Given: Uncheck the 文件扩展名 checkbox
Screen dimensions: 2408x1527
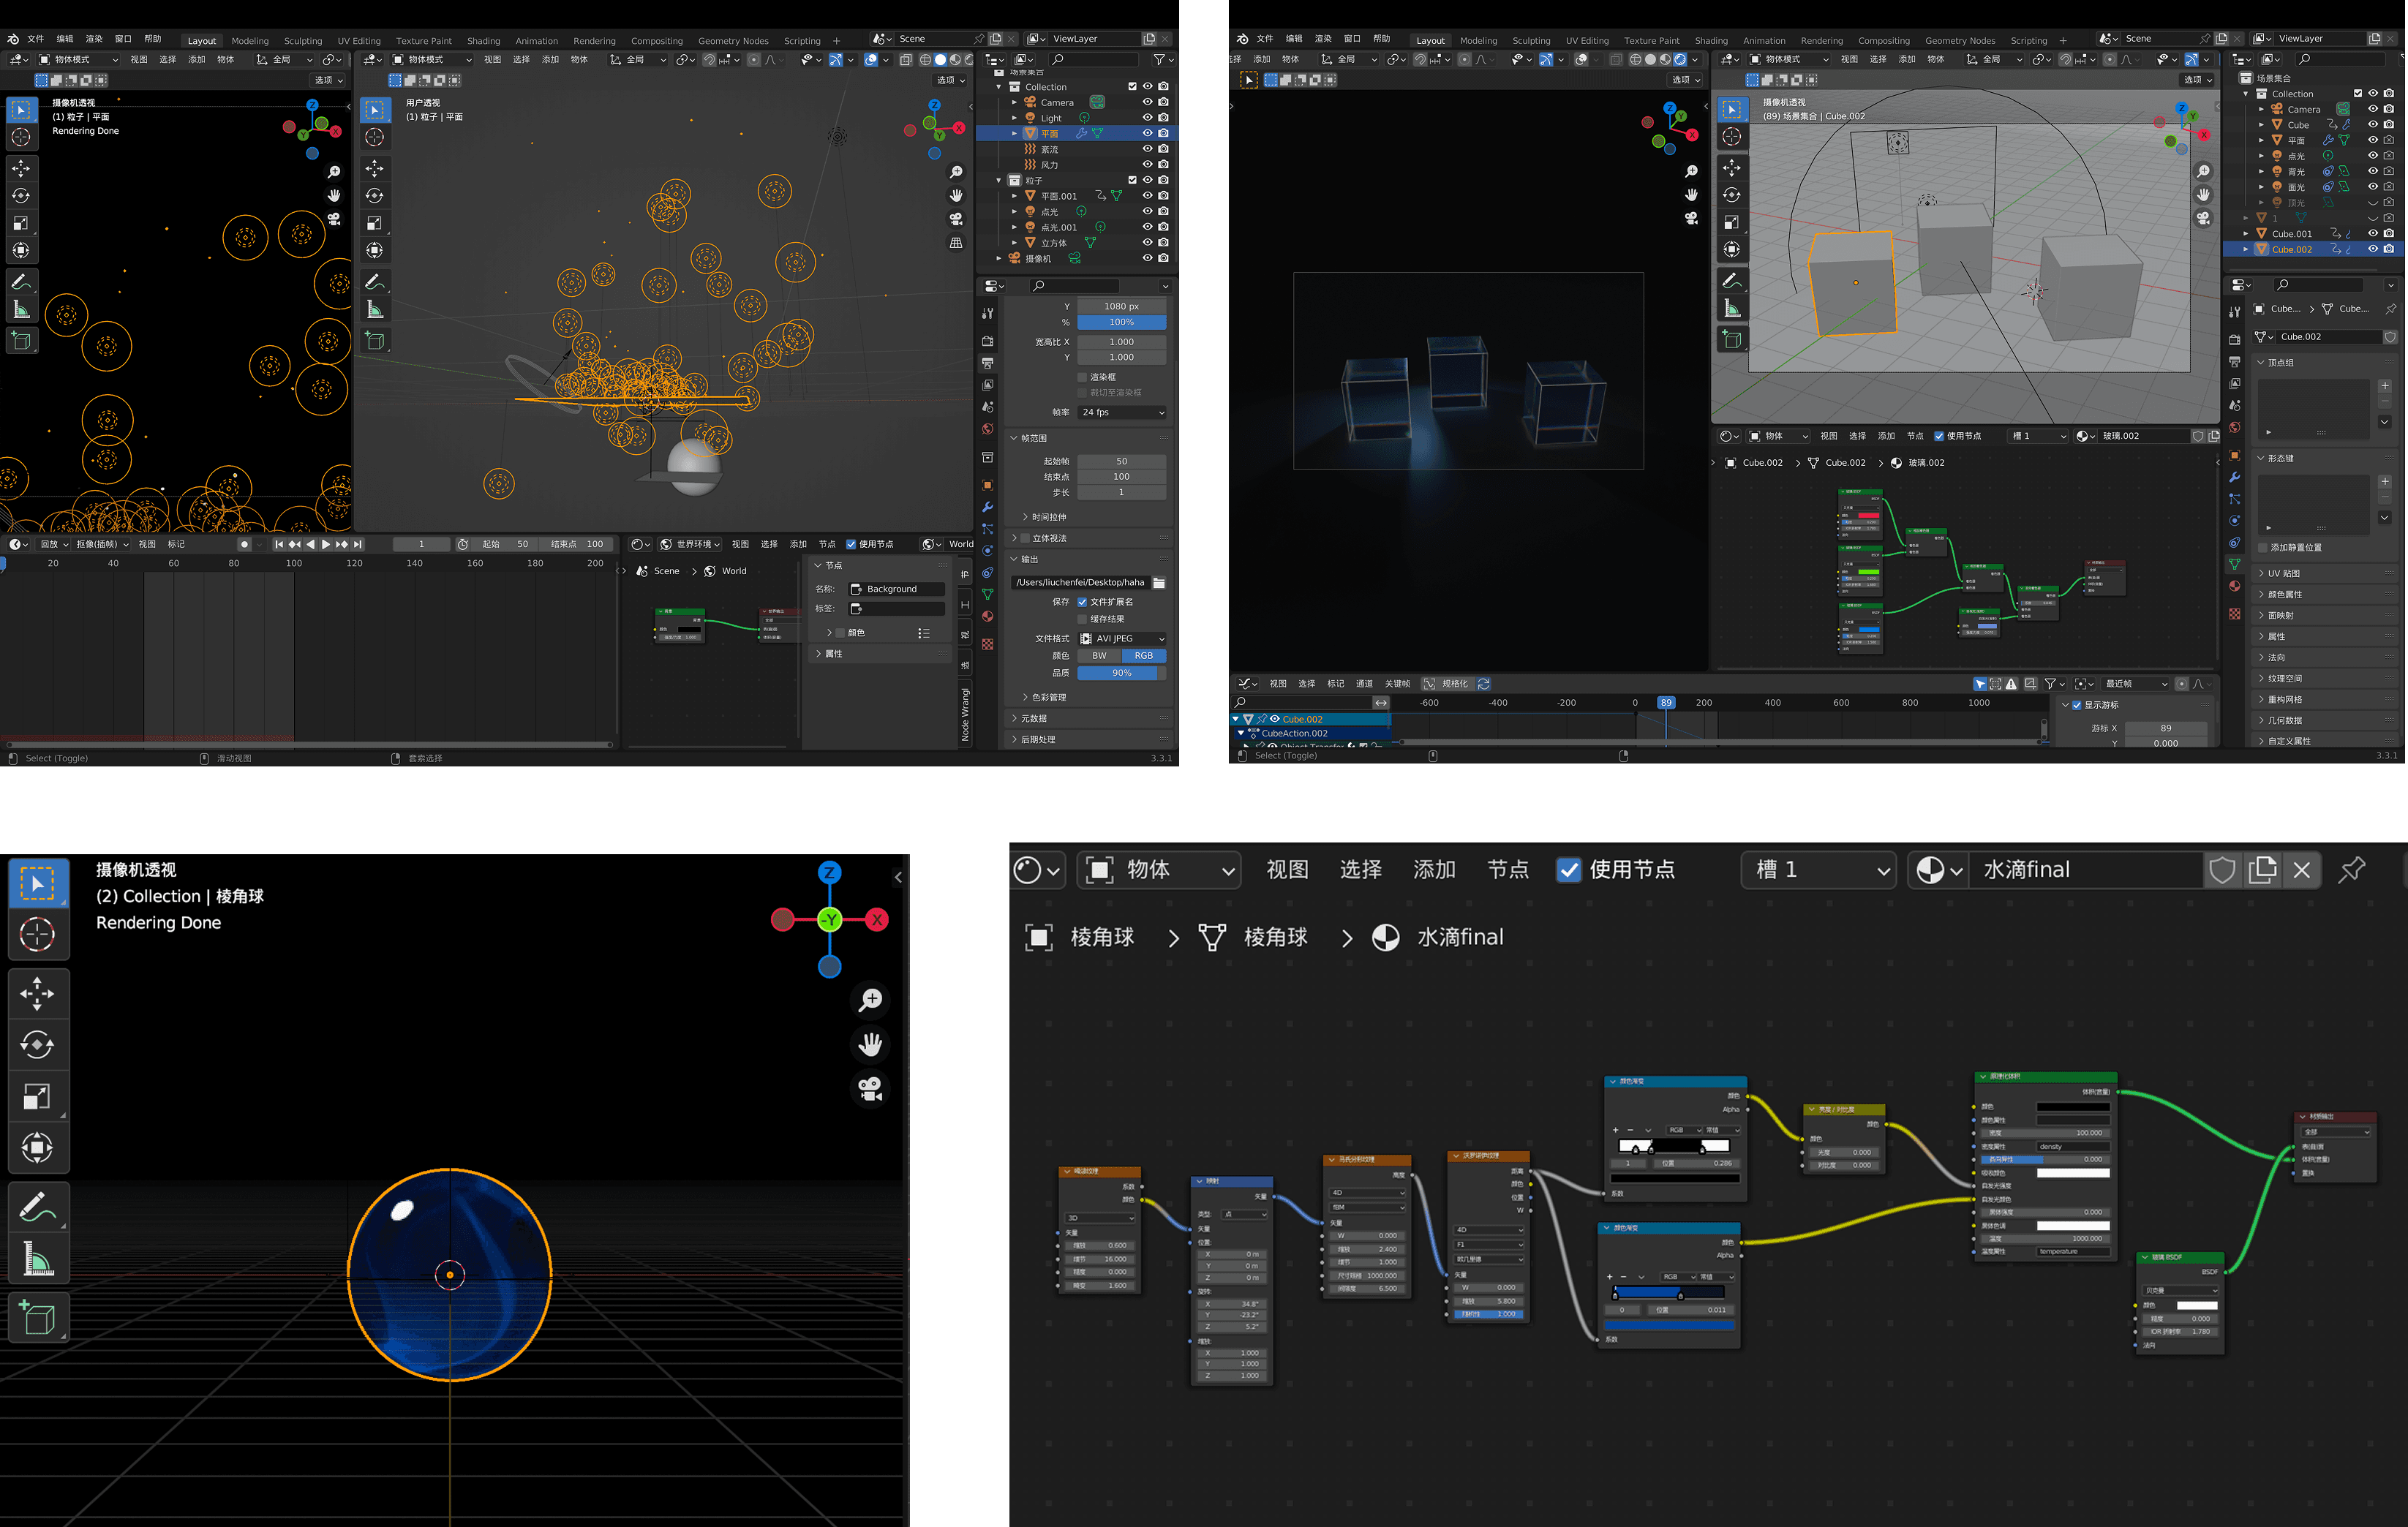Looking at the screenshot, I should pos(1082,602).
